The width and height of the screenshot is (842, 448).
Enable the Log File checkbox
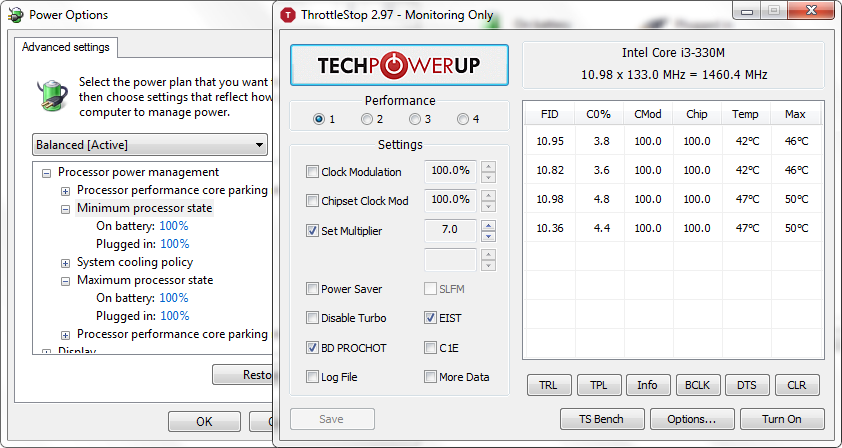coord(312,377)
